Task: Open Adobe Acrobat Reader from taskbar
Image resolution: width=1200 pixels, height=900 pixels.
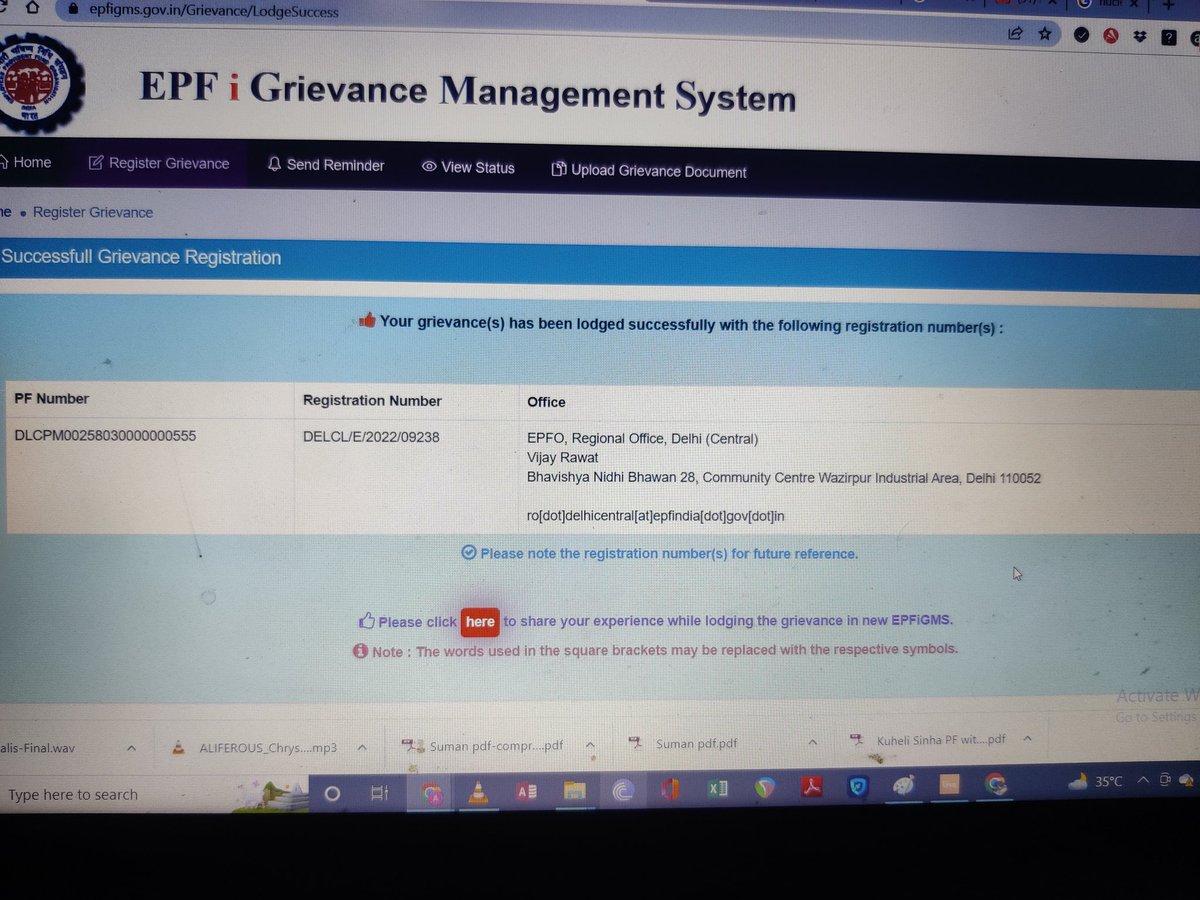Action: click(813, 788)
